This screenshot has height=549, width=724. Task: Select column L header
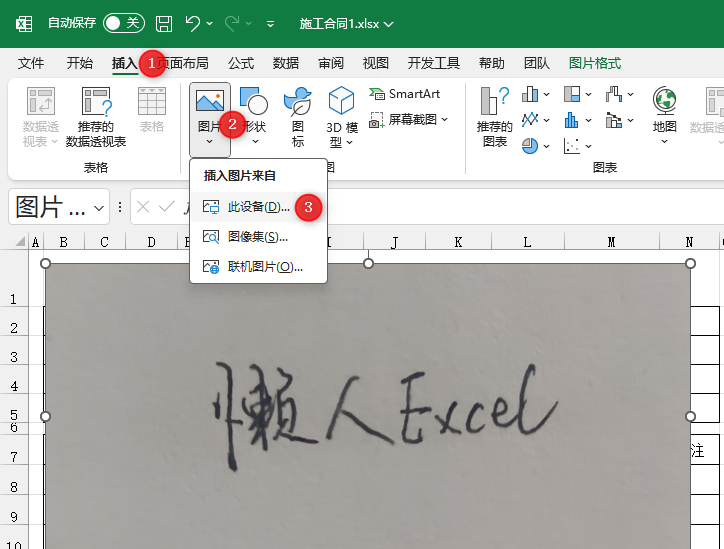527,242
